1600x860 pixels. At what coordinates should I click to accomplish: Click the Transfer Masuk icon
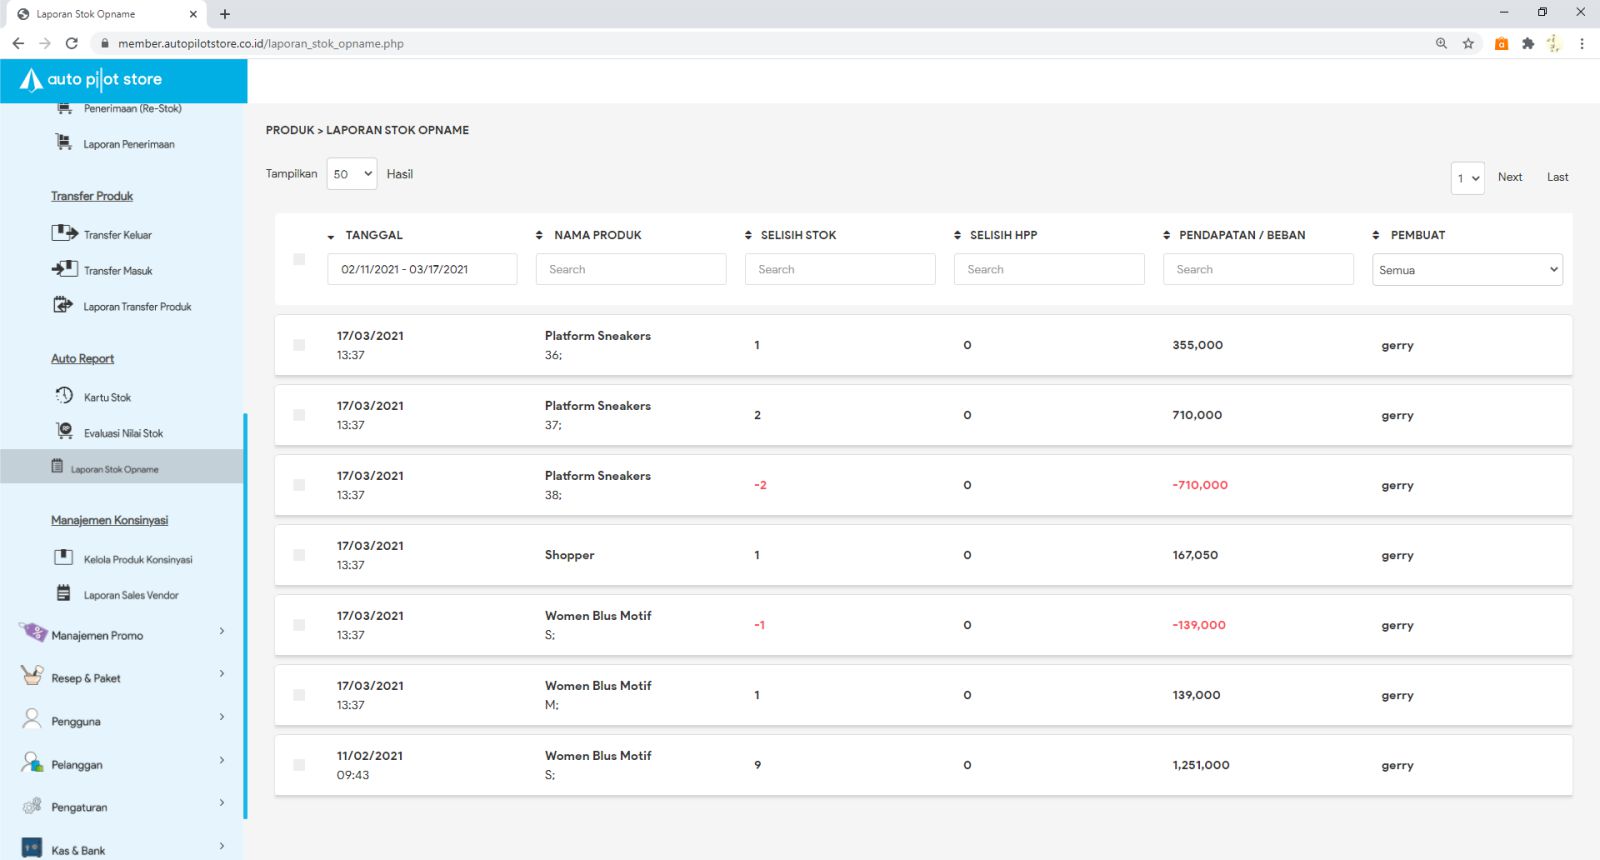coord(64,269)
